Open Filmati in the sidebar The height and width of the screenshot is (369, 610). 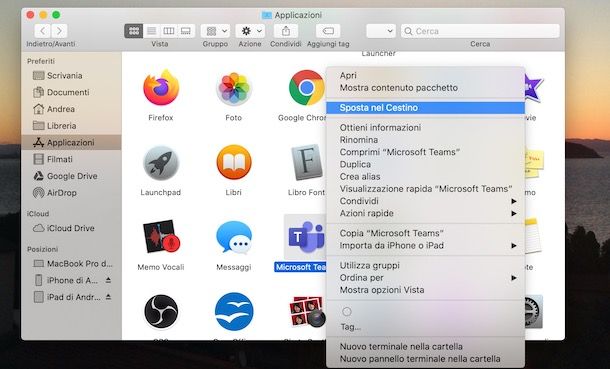[x=71, y=159]
